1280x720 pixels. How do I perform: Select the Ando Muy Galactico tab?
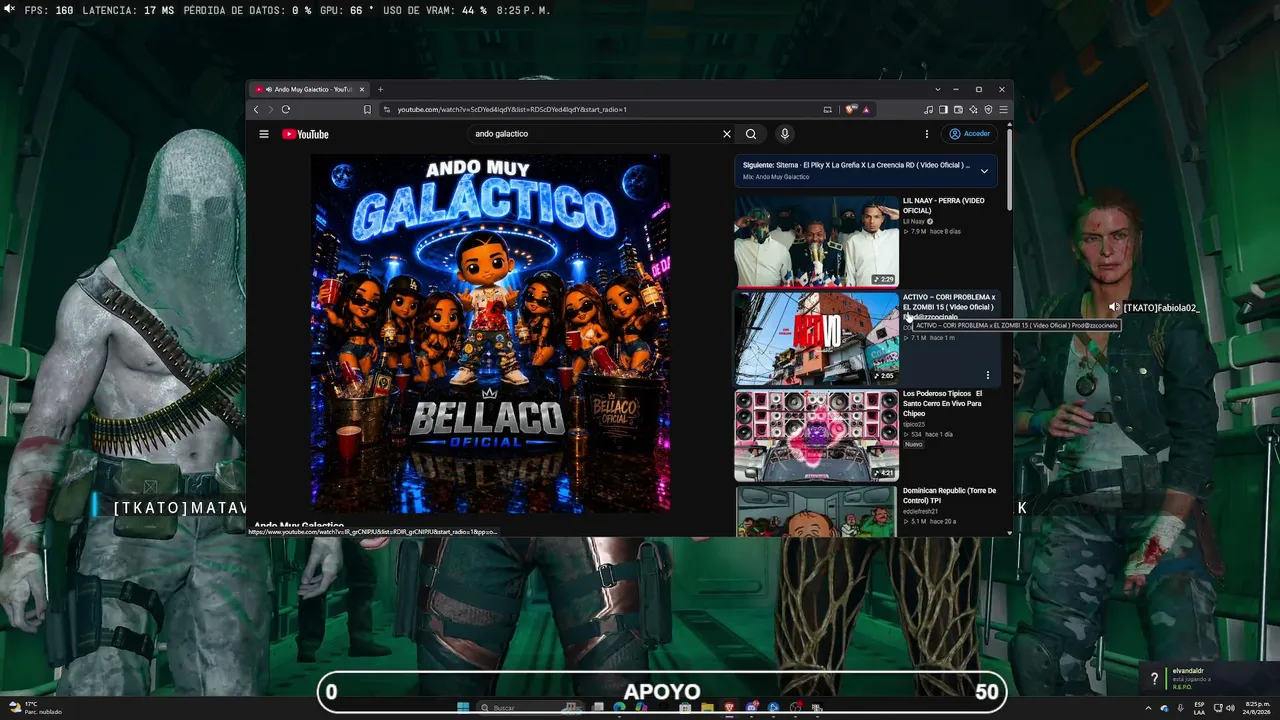click(x=308, y=89)
